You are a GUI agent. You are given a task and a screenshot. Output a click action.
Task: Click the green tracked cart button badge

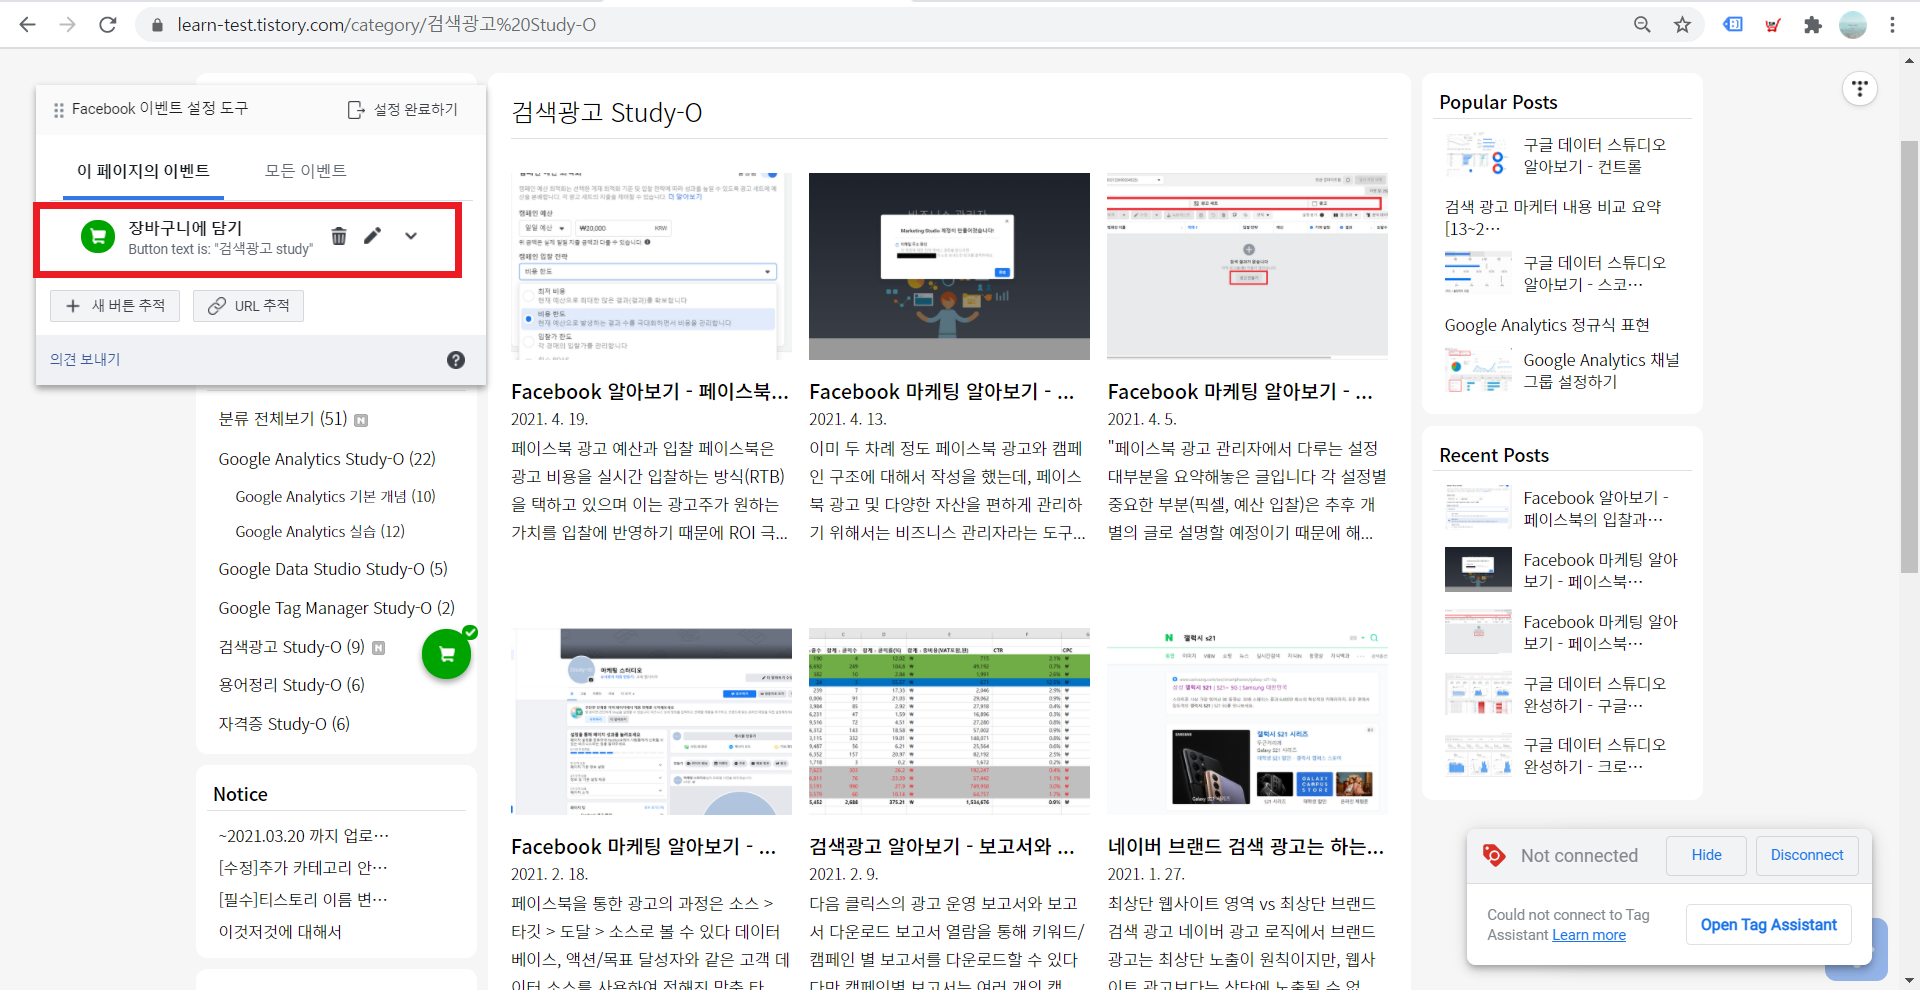point(447,654)
